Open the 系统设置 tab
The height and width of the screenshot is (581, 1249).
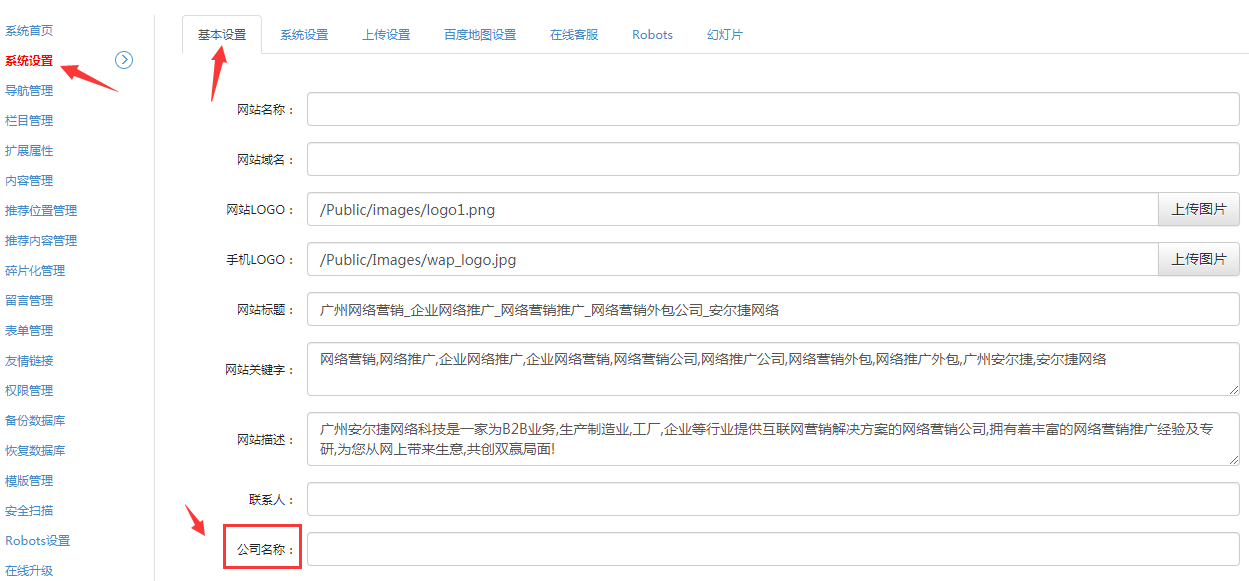click(304, 35)
